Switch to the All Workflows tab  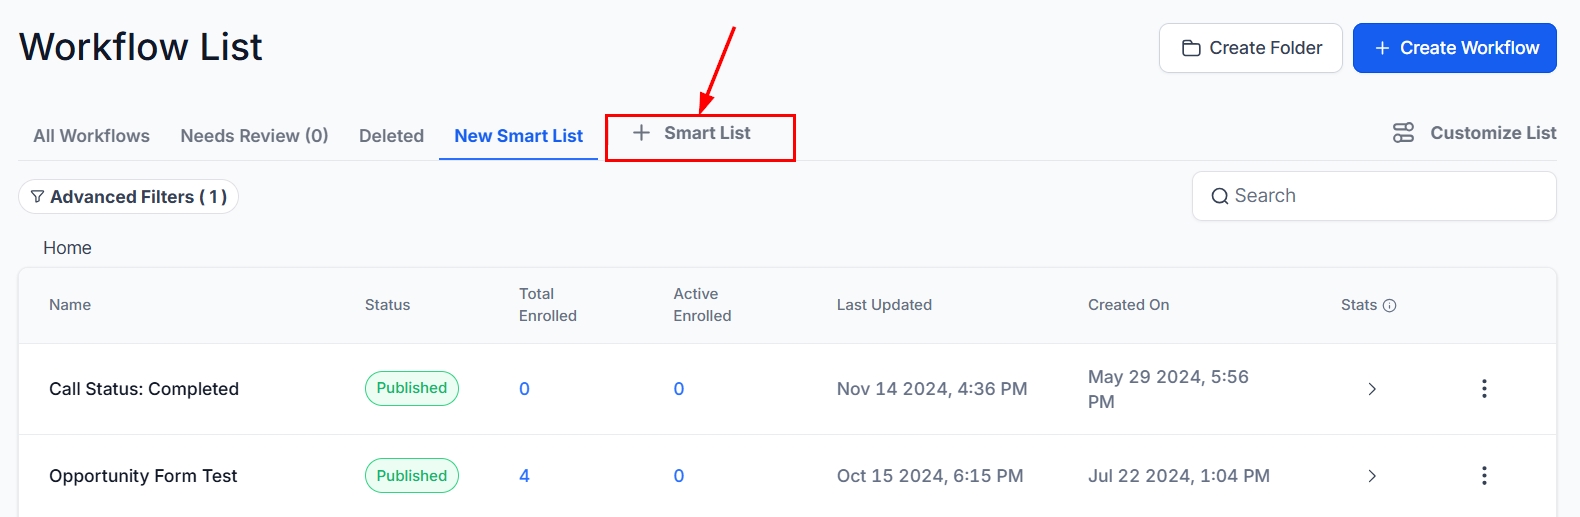click(x=91, y=136)
